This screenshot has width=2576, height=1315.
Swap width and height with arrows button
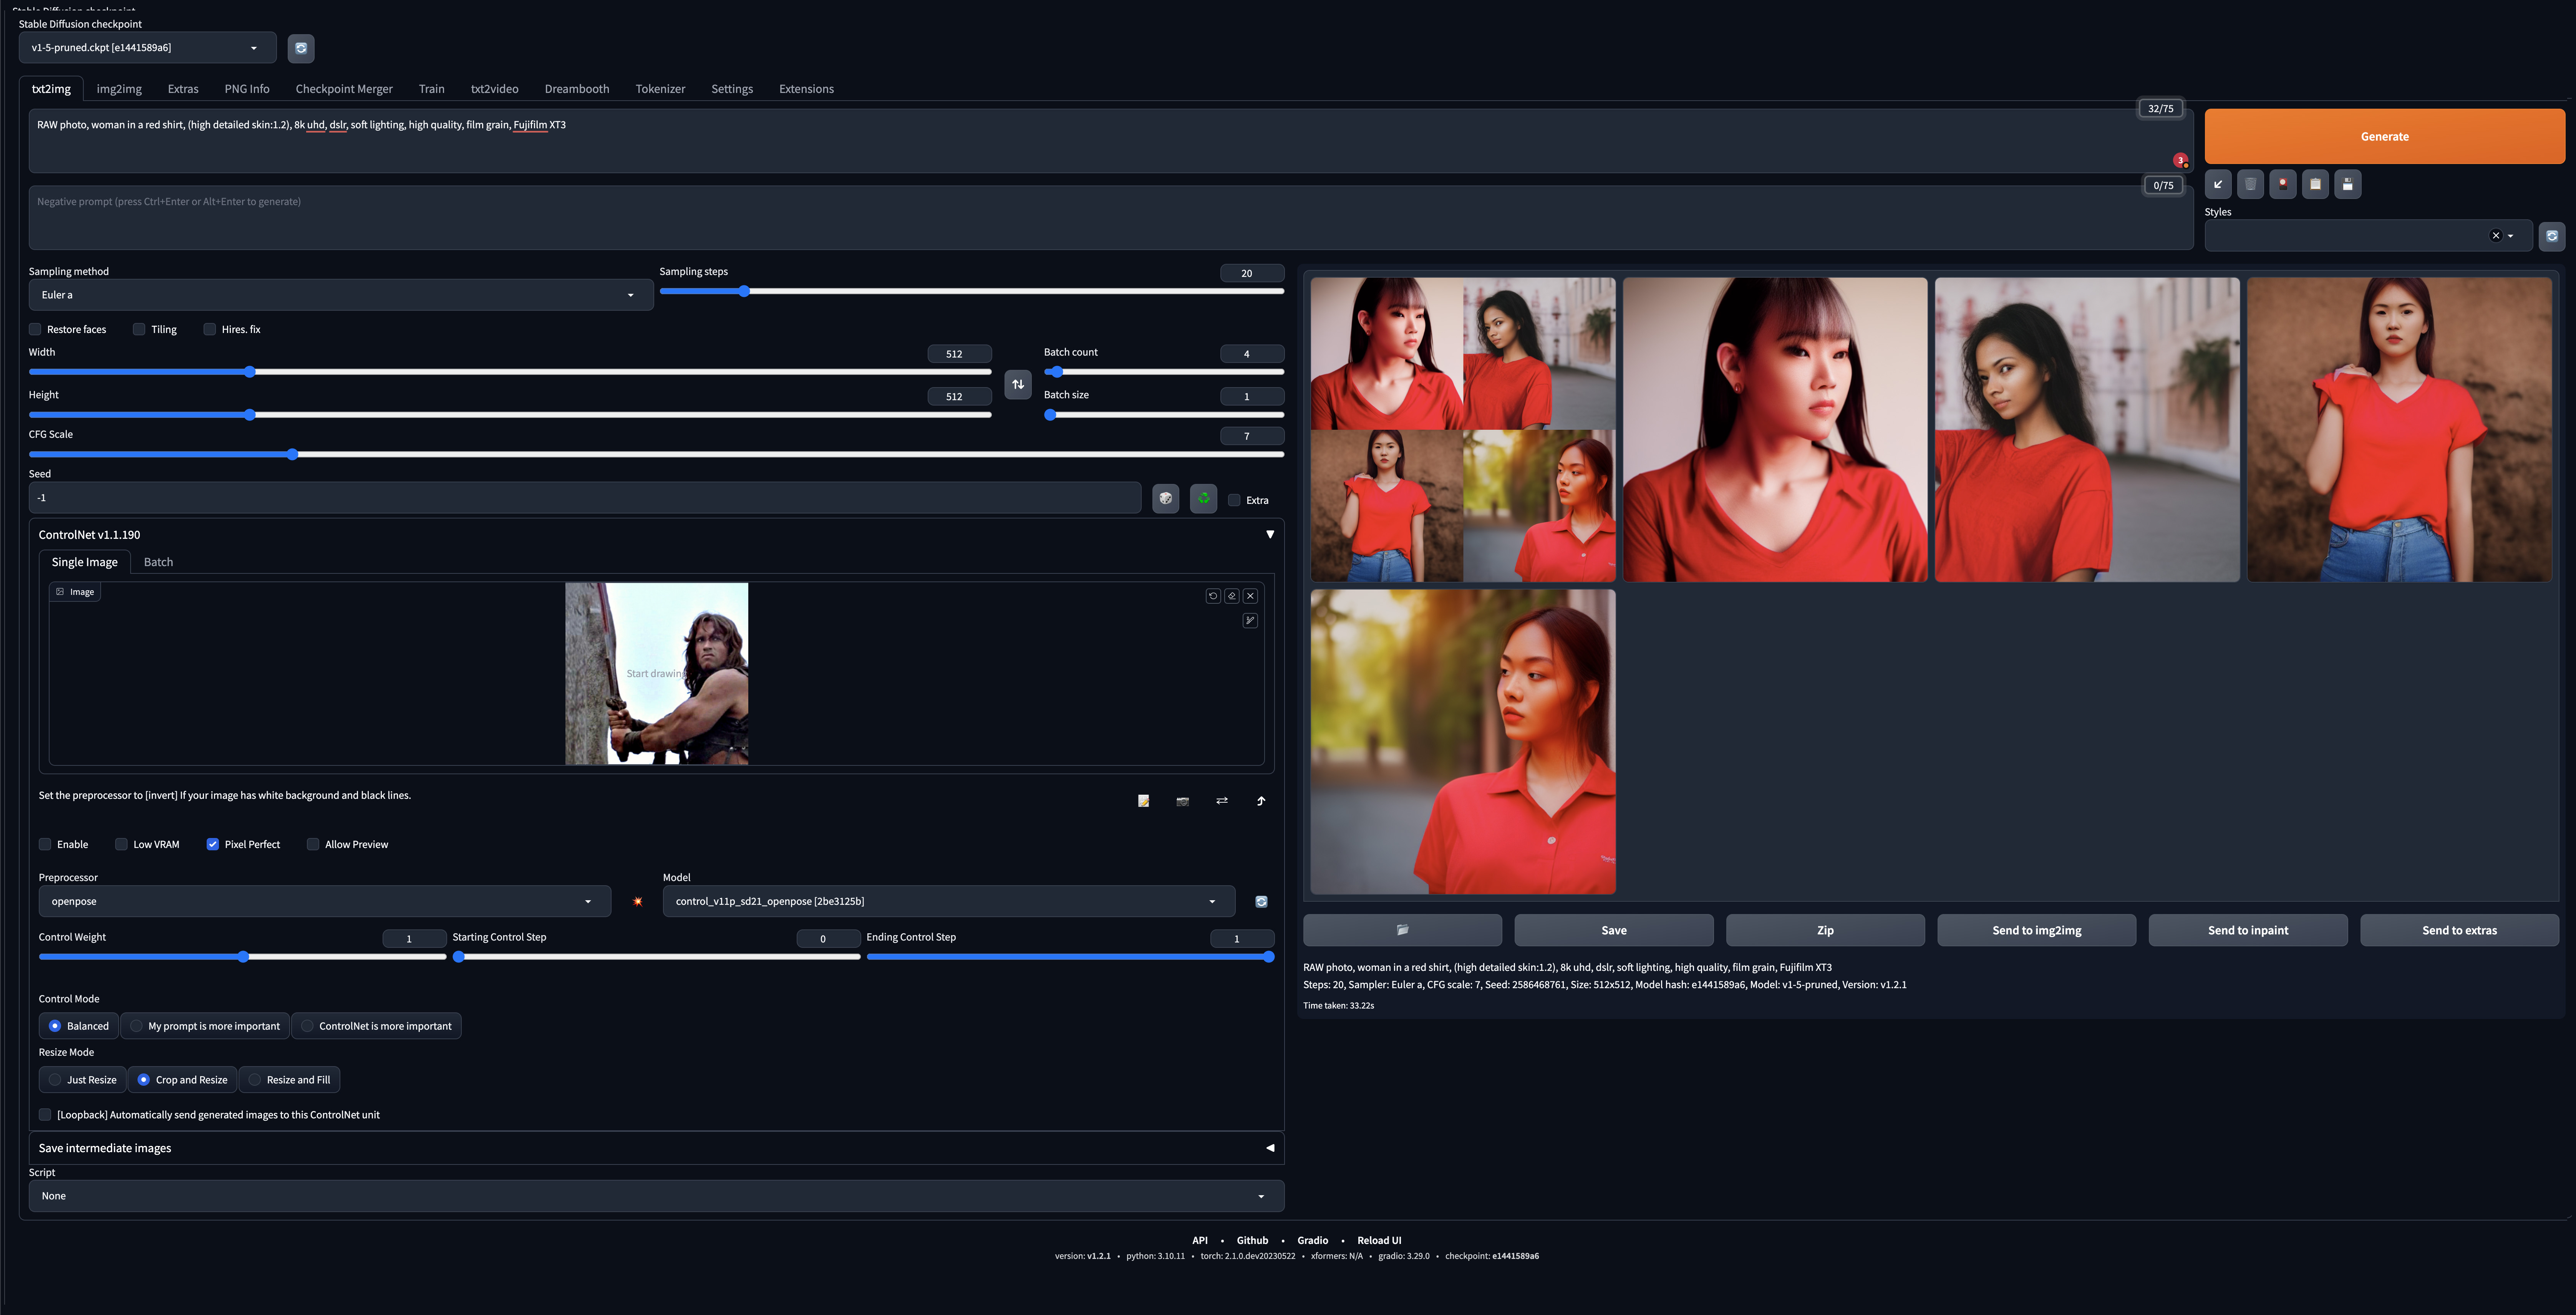coord(1017,384)
